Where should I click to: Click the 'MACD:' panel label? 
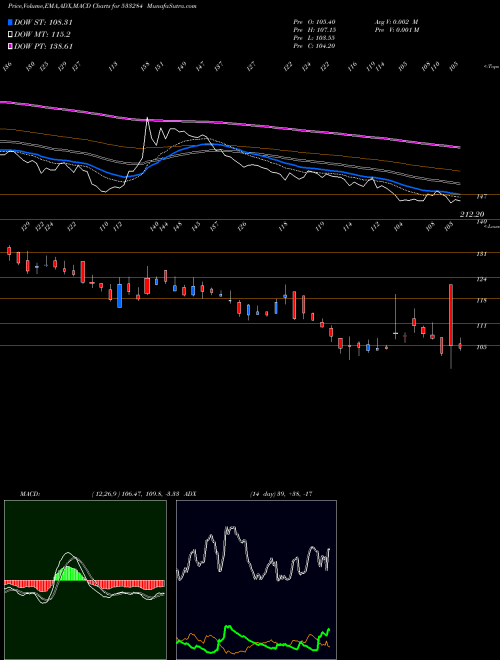(x=30, y=494)
